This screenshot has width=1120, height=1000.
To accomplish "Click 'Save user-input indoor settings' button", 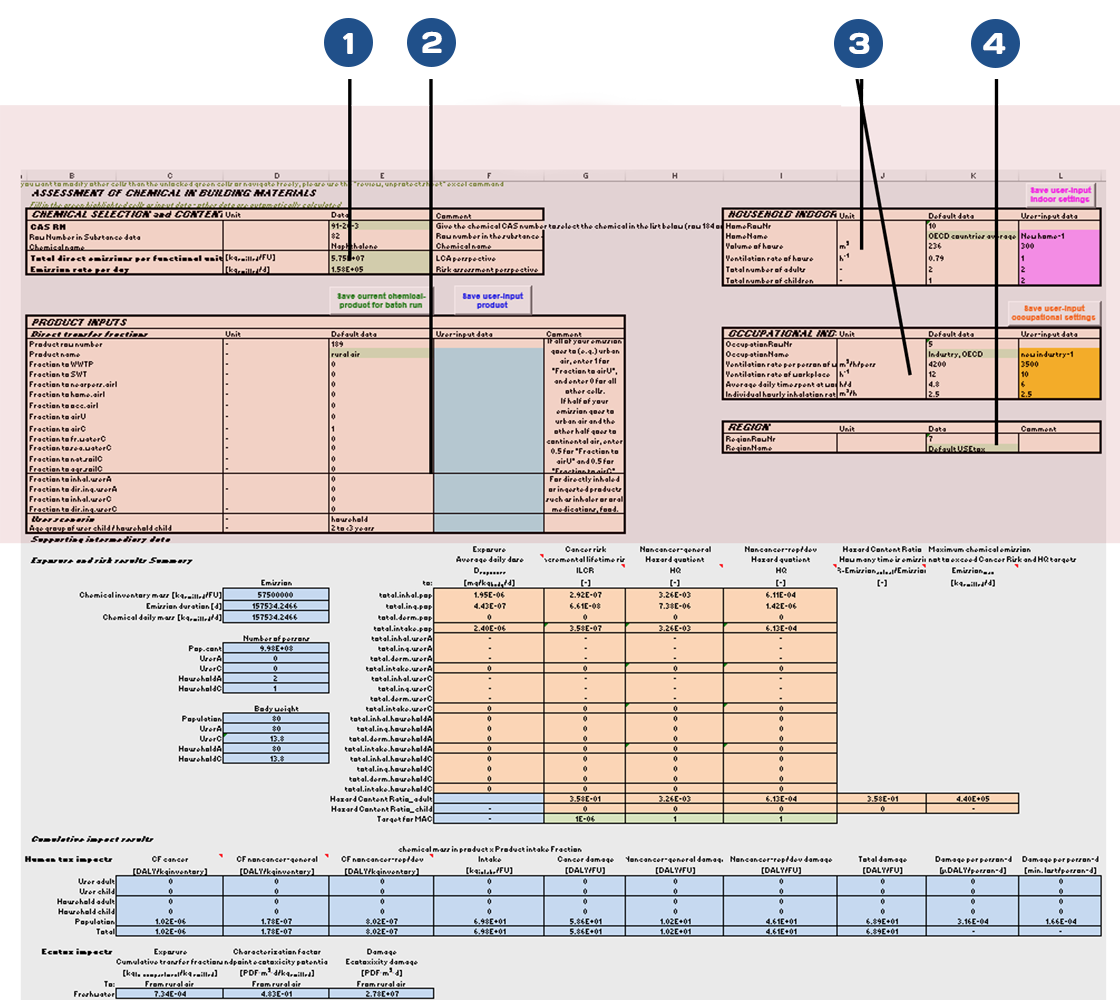I will tap(1061, 194).
